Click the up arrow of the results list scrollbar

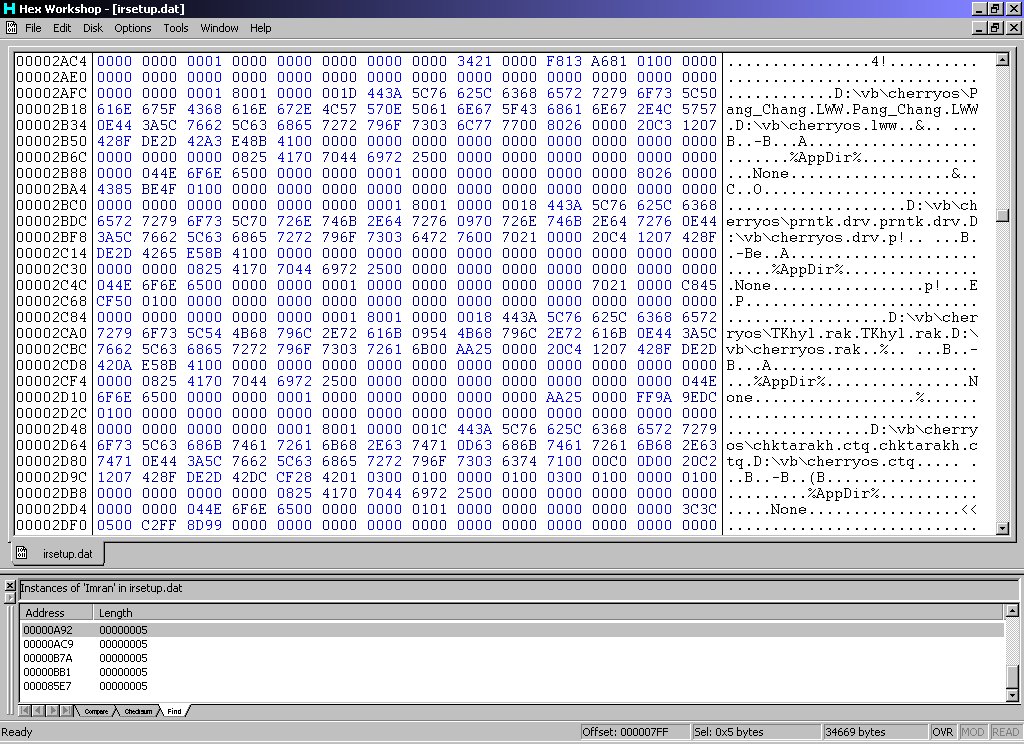1012,611
